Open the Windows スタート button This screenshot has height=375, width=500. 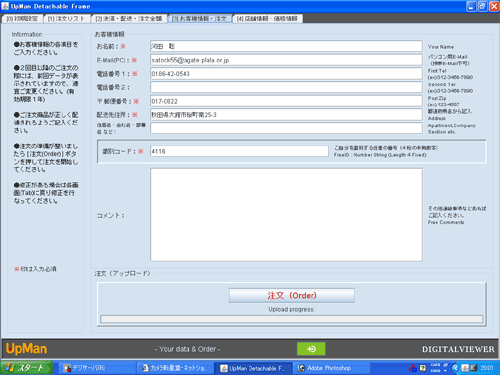point(27,368)
